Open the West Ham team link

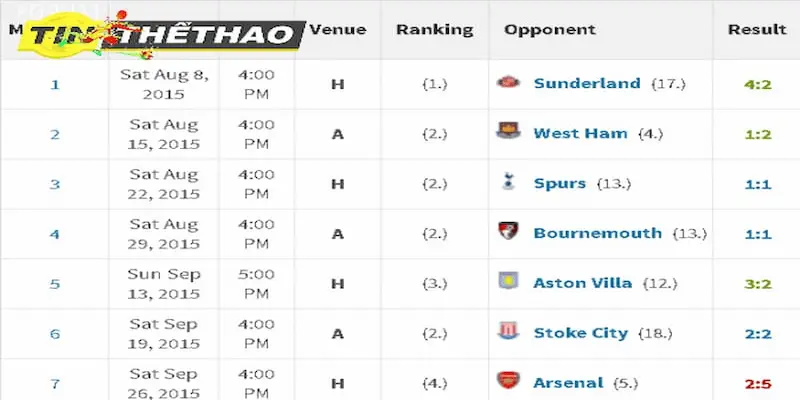(581, 133)
